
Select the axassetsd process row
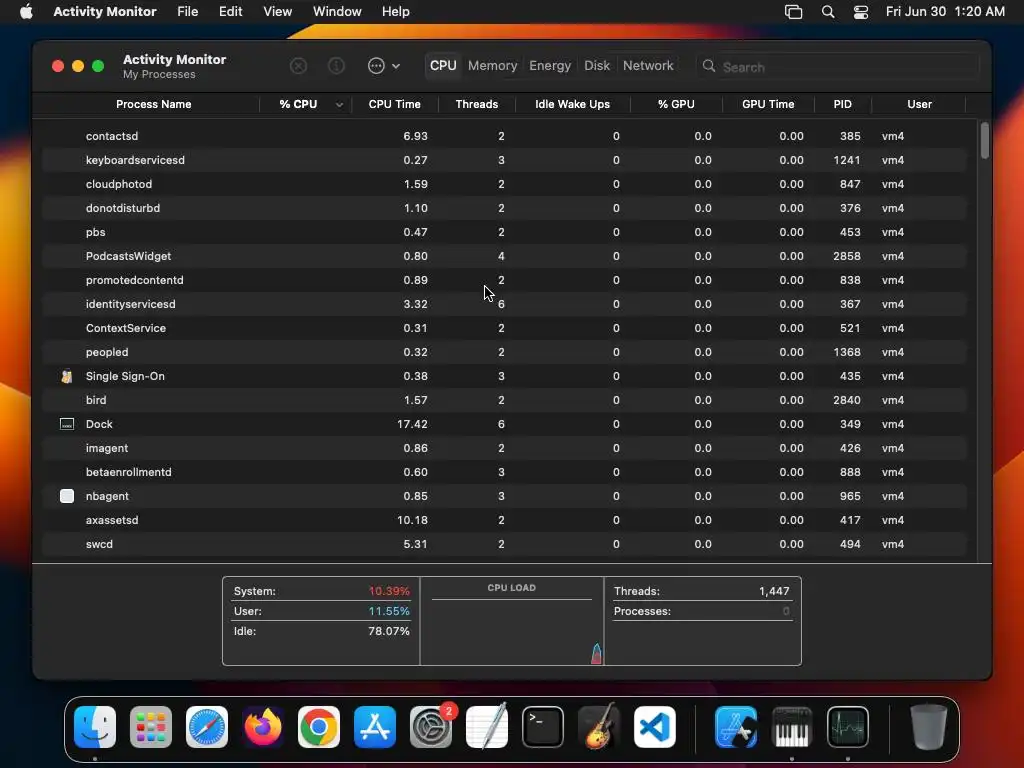pyautogui.click(x=504, y=520)
